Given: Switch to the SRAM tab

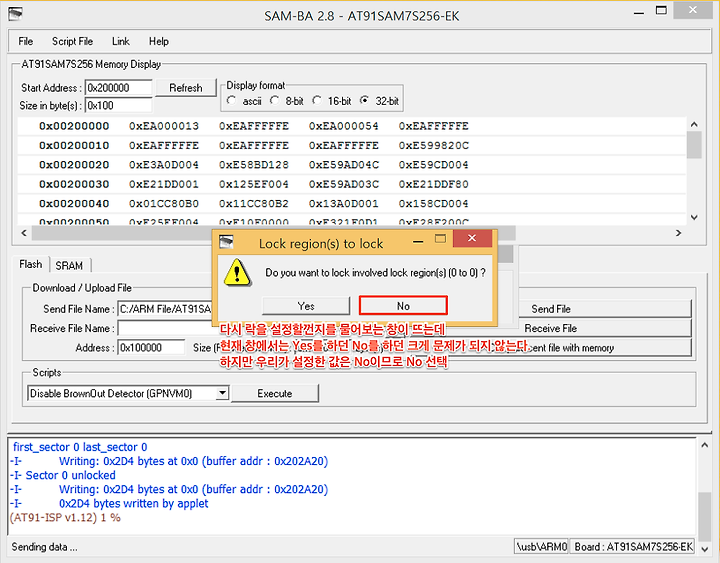Looking at the screenshot, I should pyautogui.click(x=69, y=265).
